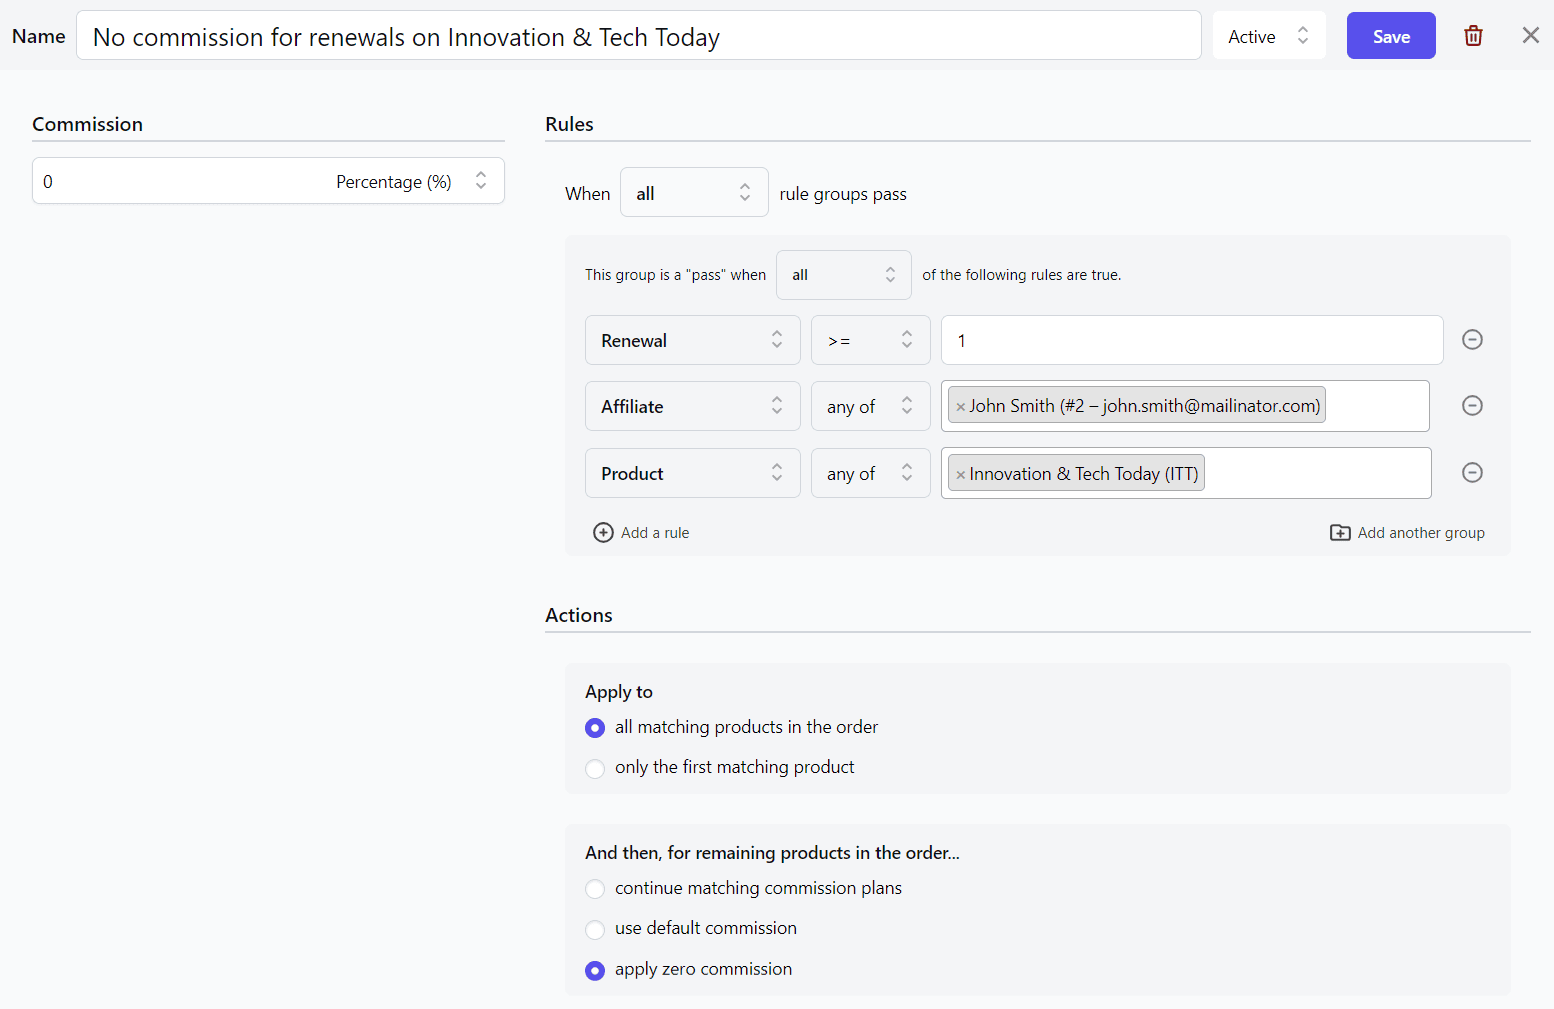The height and width of the screenshot is (1009, 1554).
Task: Open the Renewal rule type dropdown
Action: click(x=692, y=340)
